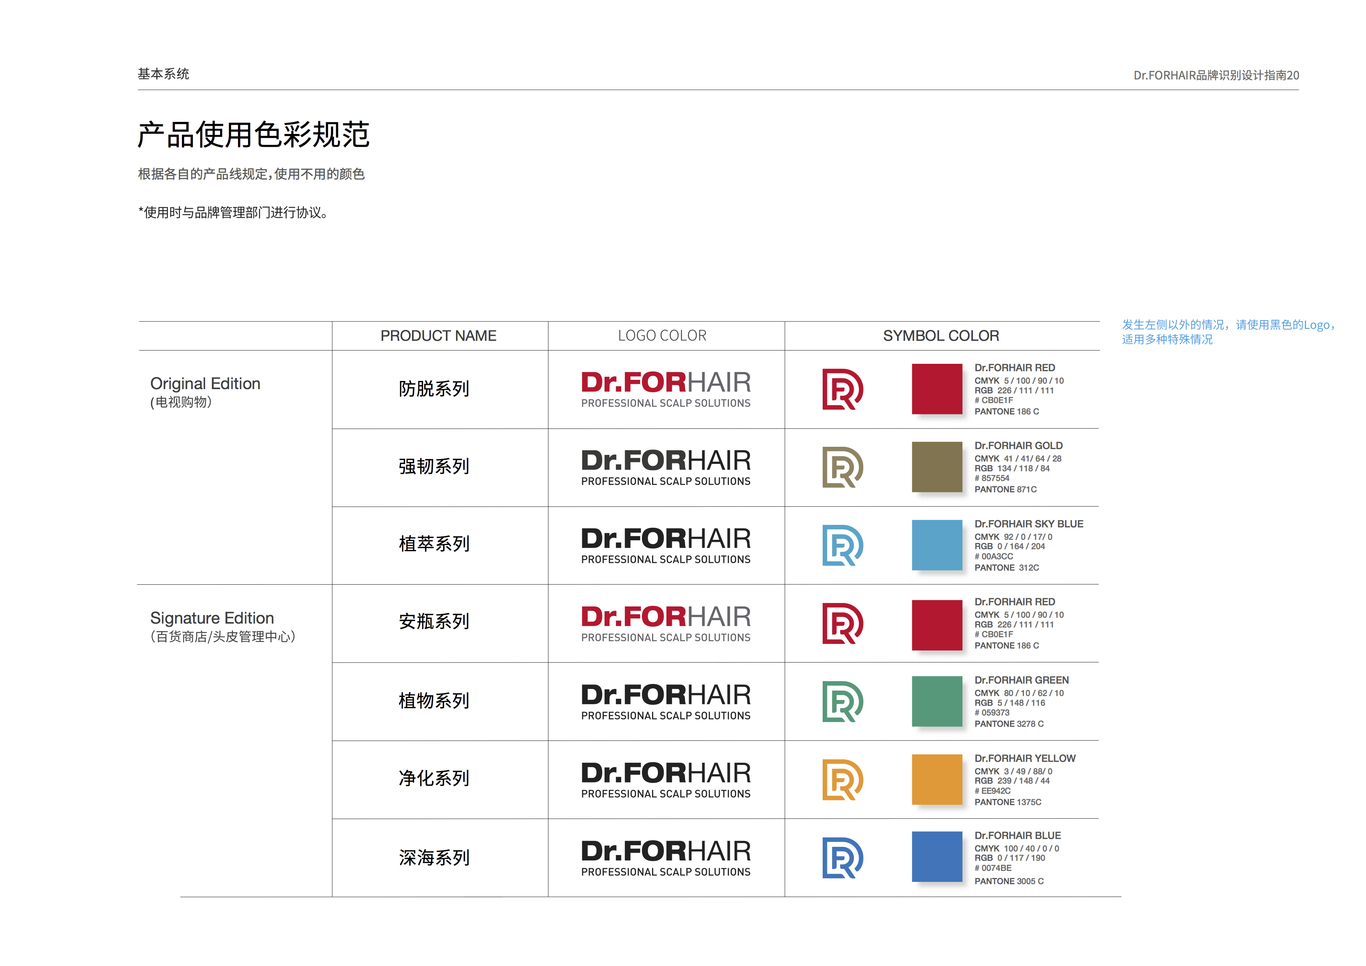Screen dimensions: 1366x966
Task: Click the 基本系统 header text
Action: click(x=163, y=74)
